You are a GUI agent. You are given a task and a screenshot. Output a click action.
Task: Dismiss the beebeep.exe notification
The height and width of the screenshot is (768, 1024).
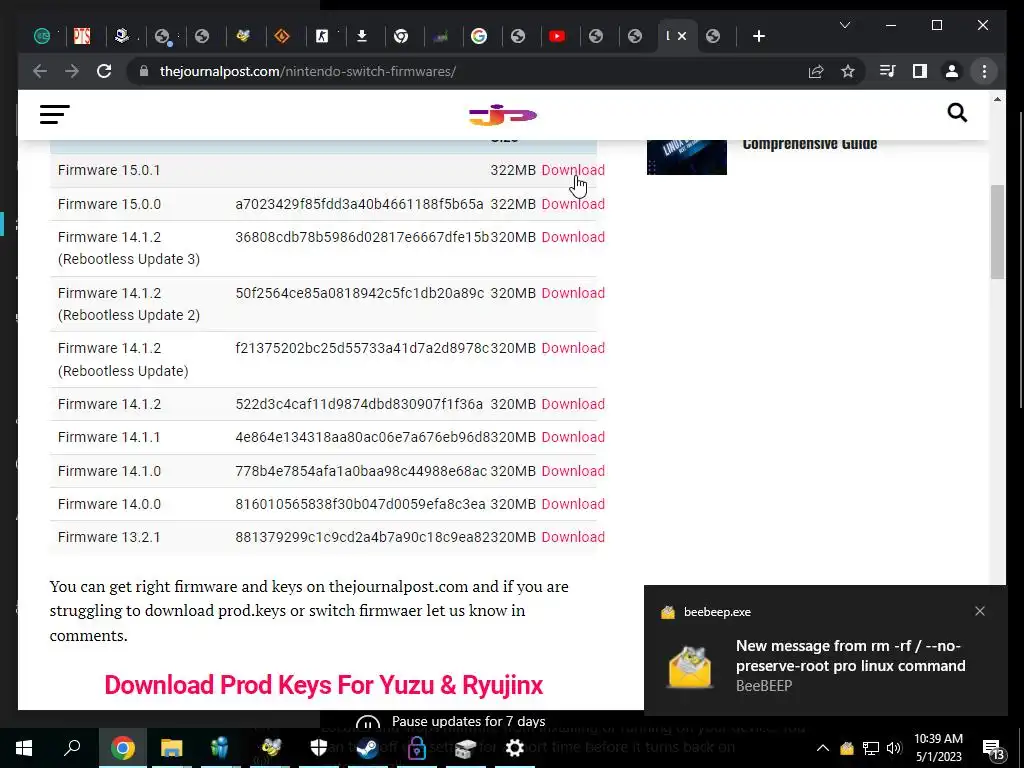pyautogui.click(x=980, y=611)
